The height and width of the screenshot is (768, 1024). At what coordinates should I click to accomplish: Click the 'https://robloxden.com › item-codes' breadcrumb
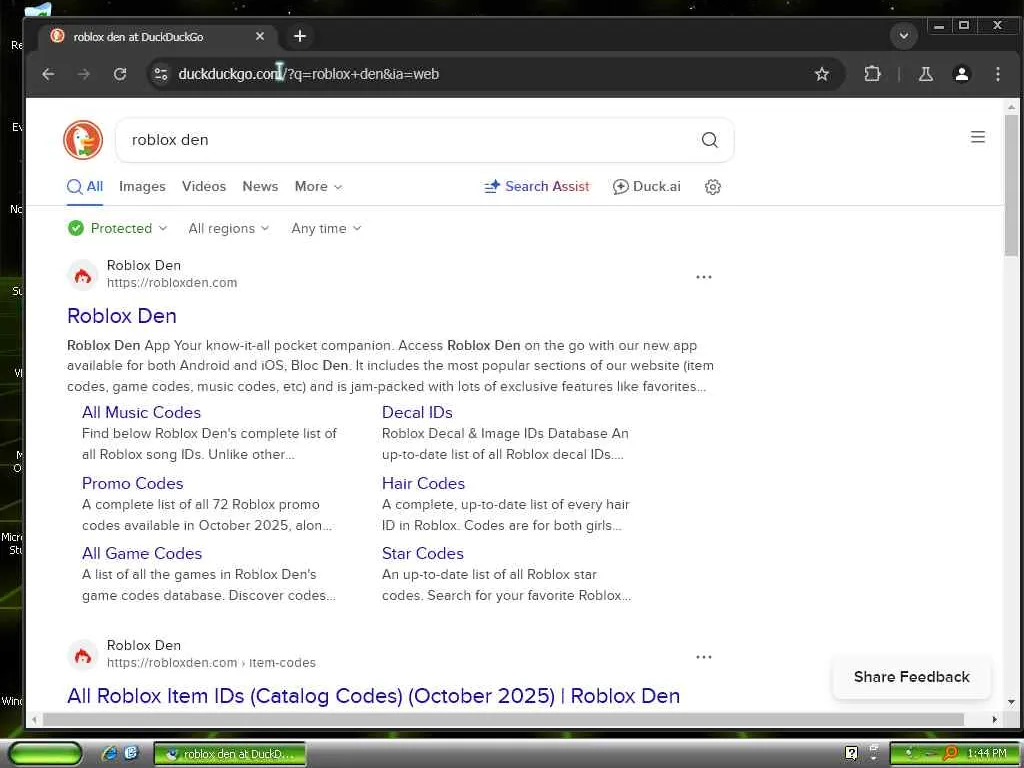(x=211, y=663)
